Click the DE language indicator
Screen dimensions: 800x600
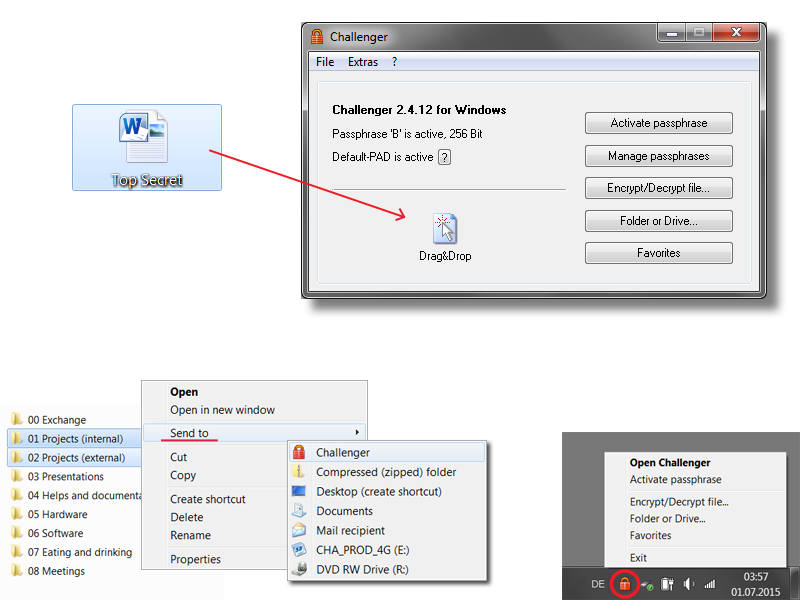pyautogui.click(x=597, y=584)
